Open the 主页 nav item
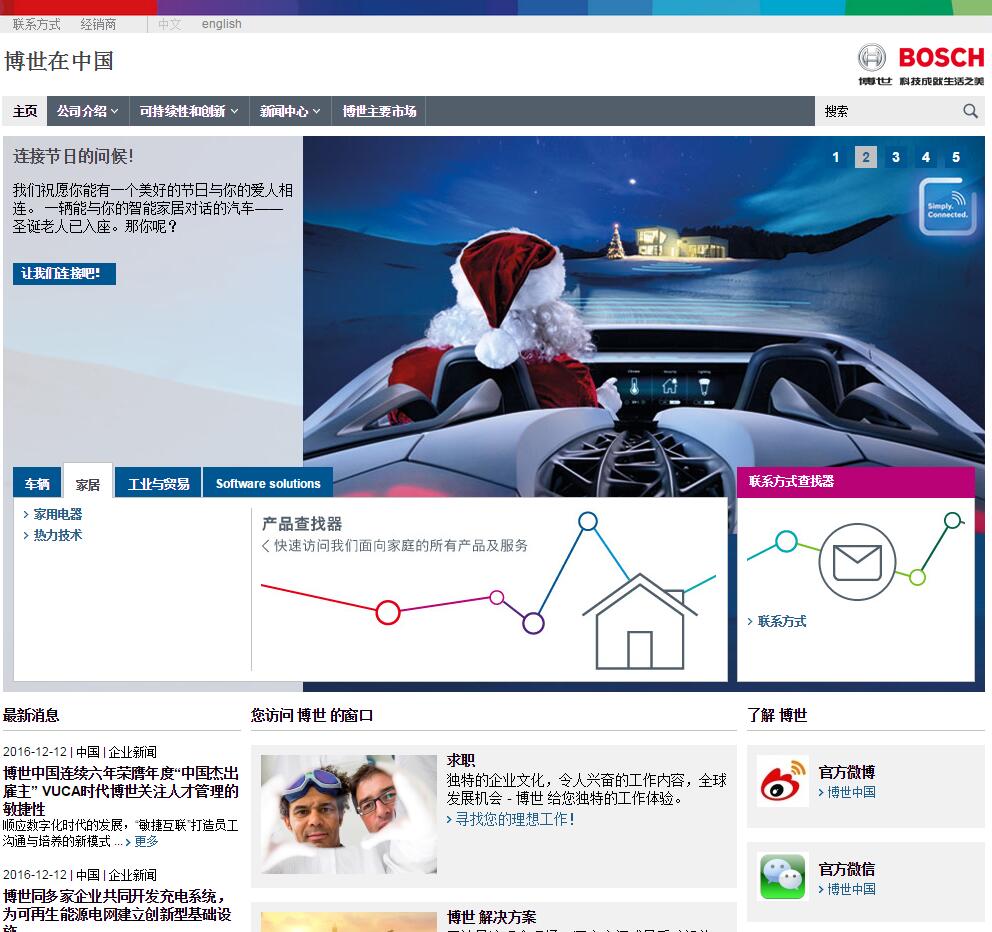Screen dimensions: 992x932 pos(25,111)
